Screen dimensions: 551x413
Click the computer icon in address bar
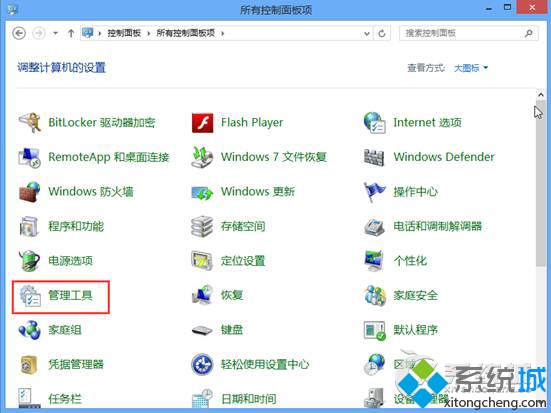coord(88,33)
